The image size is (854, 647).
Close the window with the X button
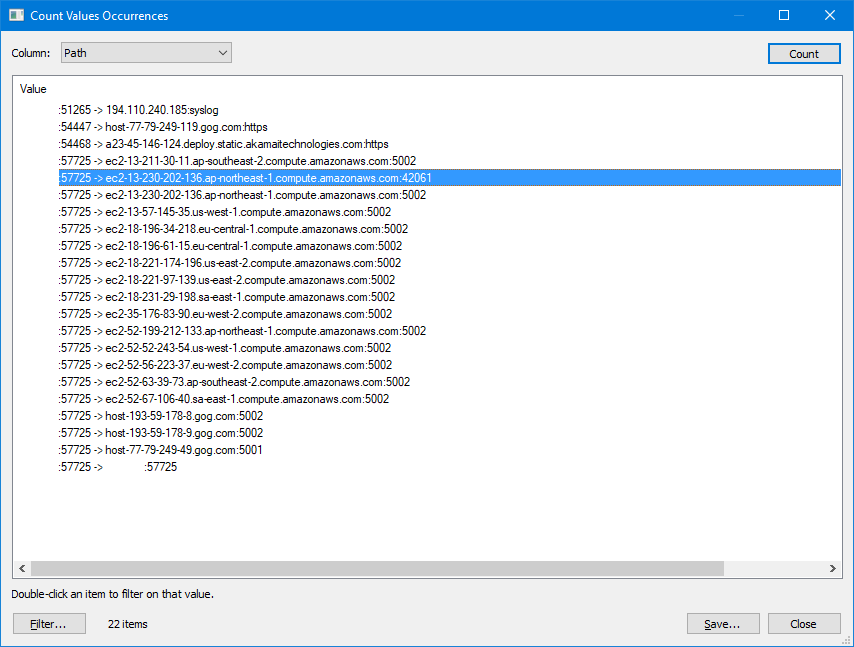829,15
